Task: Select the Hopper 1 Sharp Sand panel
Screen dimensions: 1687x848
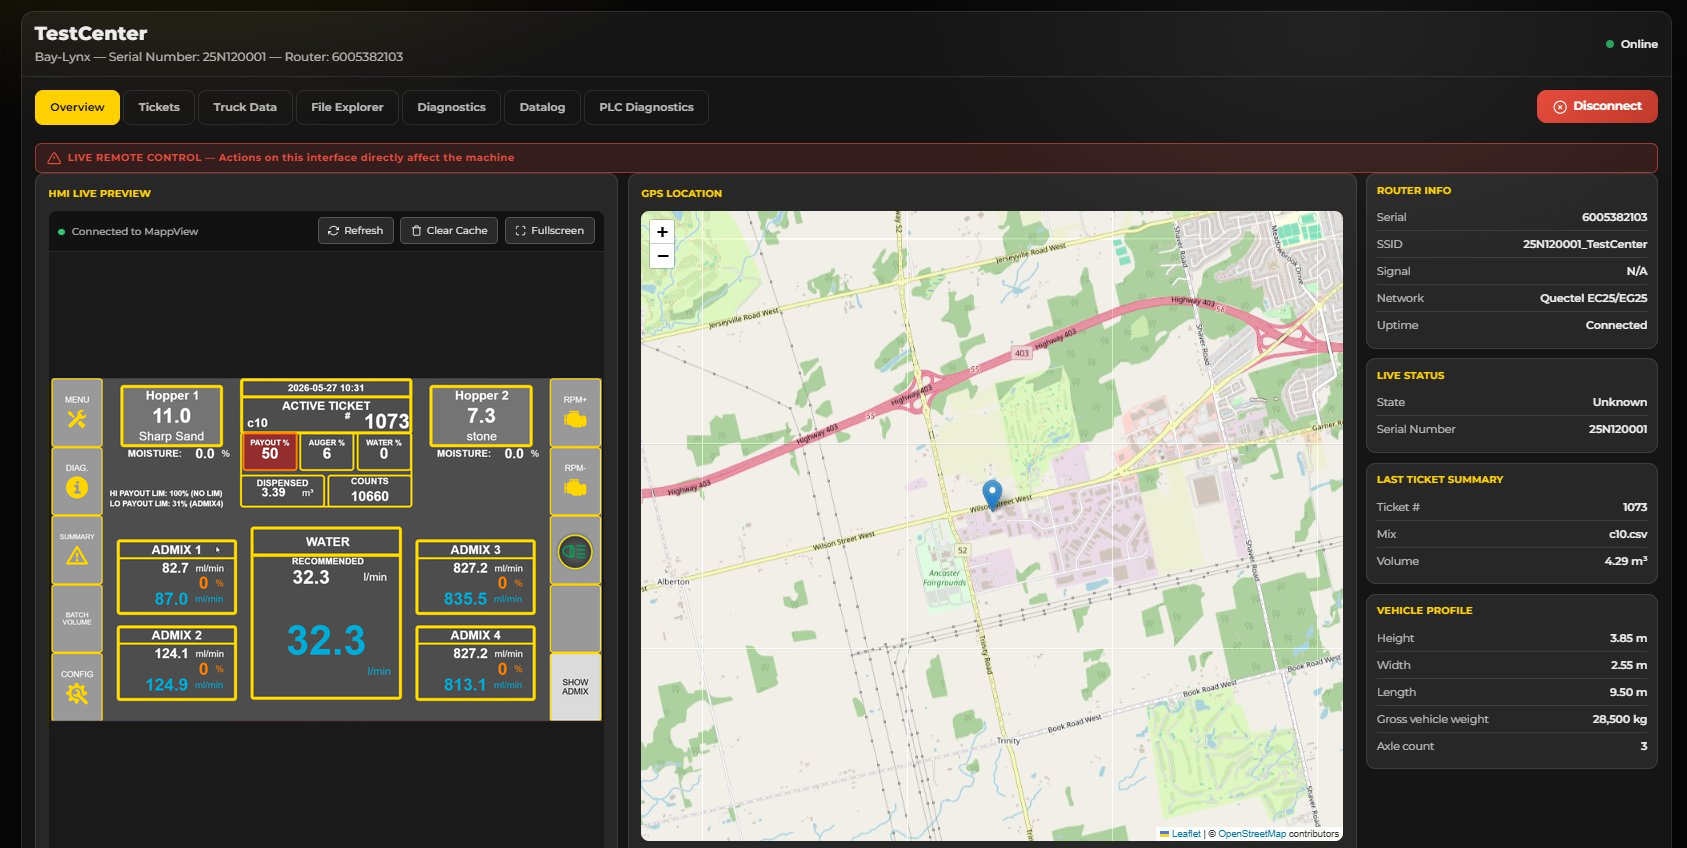Action: pyautogui.click(x=172, y=415)
